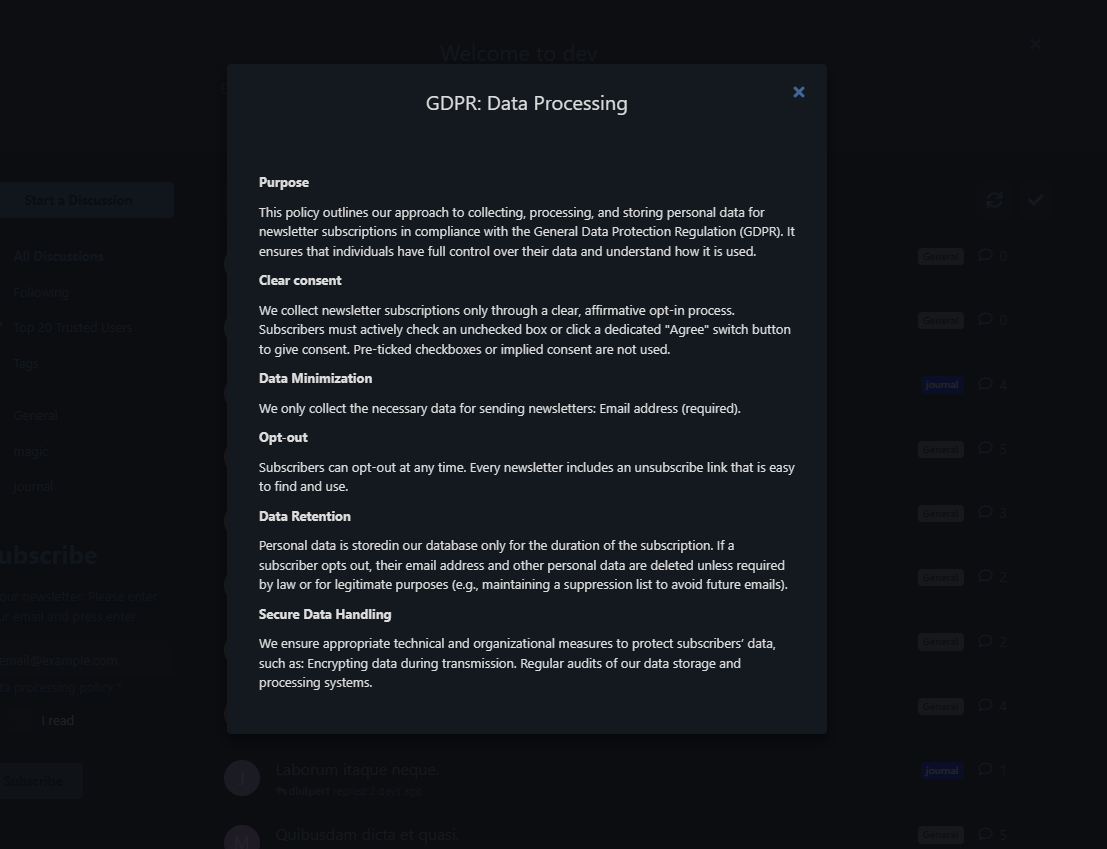Viewport: 1107px width, 849px height.
Task: Open the Quibusdam dicta et quasi discussion
Action: pos(367,835)
